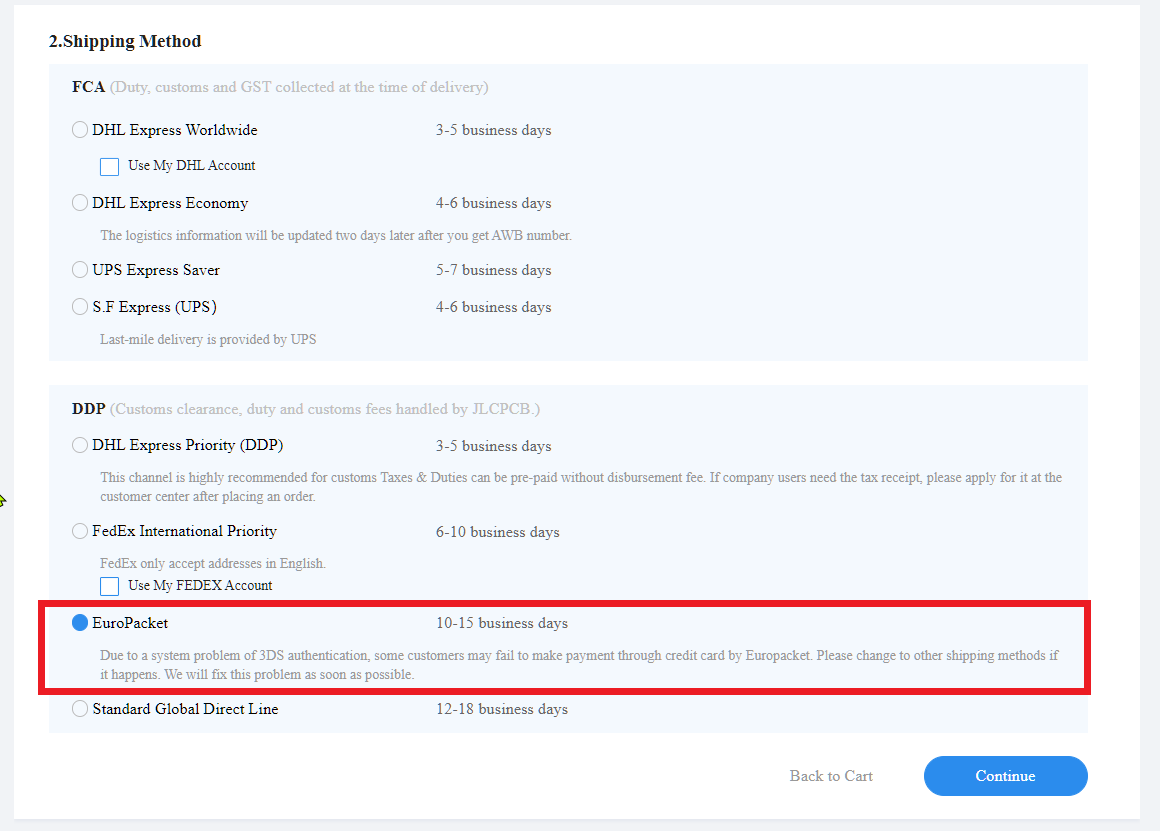Choose DHL Express Economy shipping radio
The height and width of the screenshot is (831, 1160).
(x=80, y=203)
